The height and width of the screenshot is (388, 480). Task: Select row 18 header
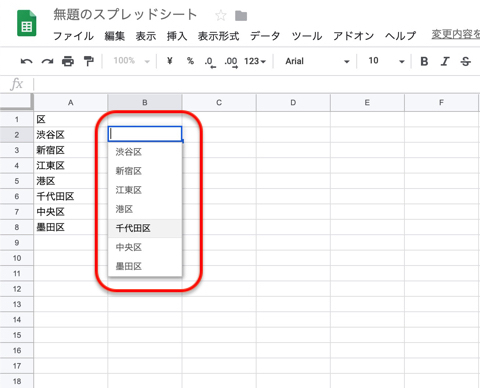17,381
